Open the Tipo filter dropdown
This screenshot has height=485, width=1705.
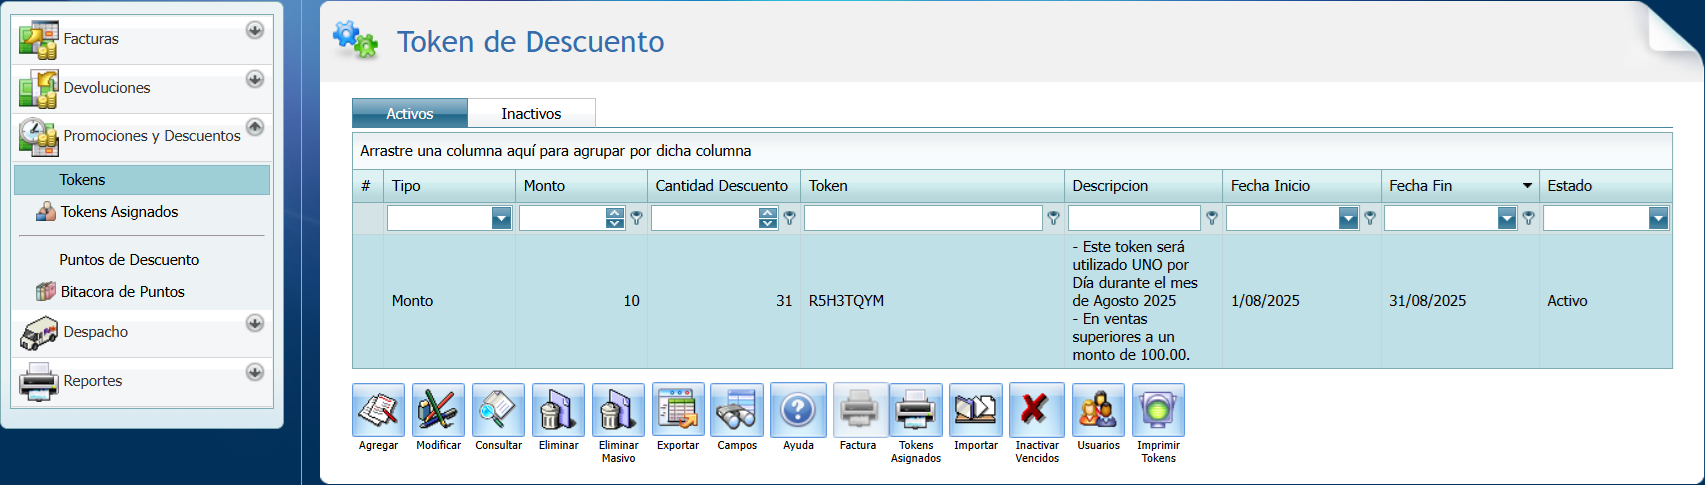[x=501, y=218]
